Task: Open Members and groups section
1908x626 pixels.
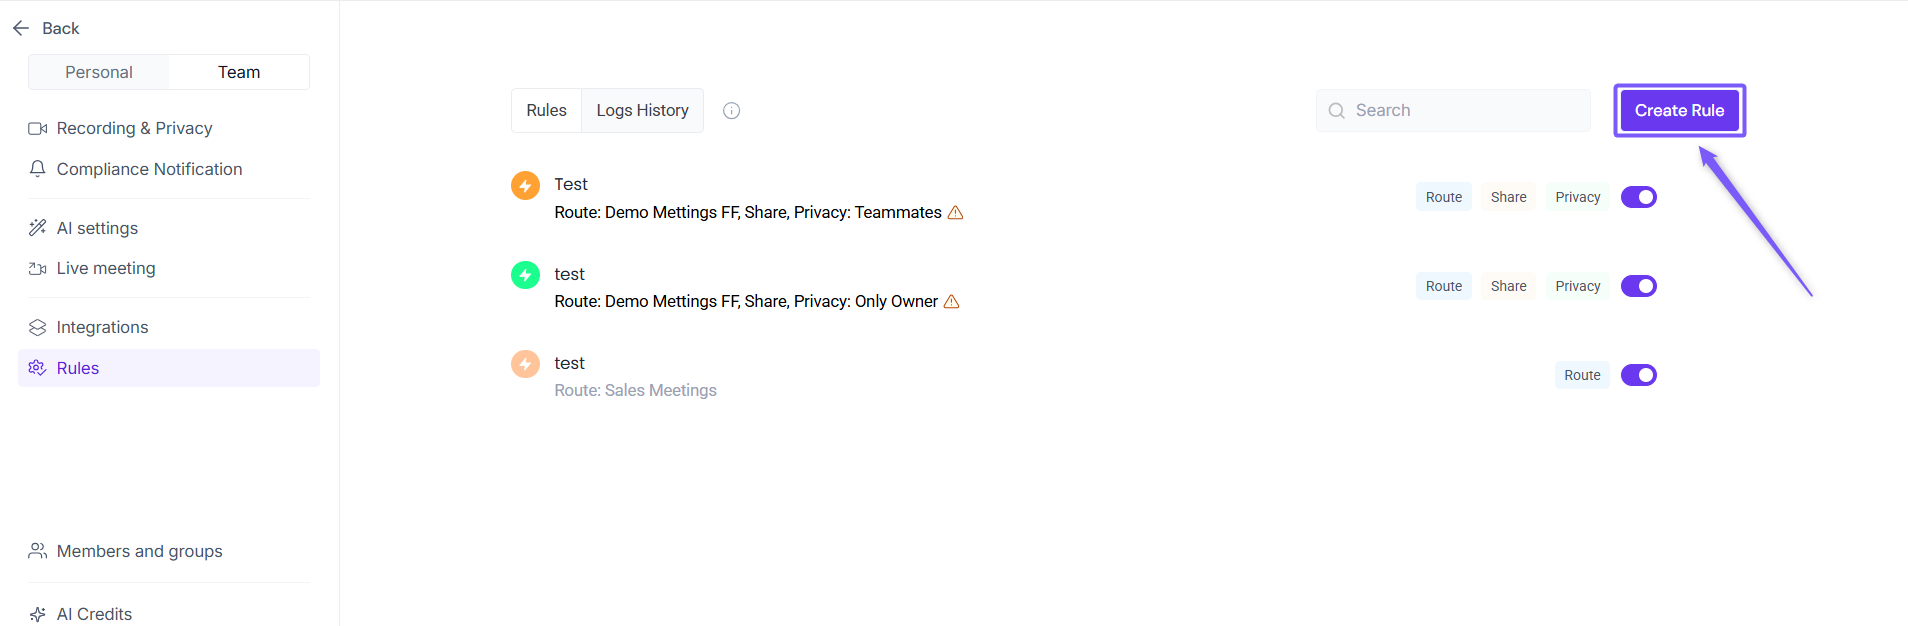Action: pos(139,551)
